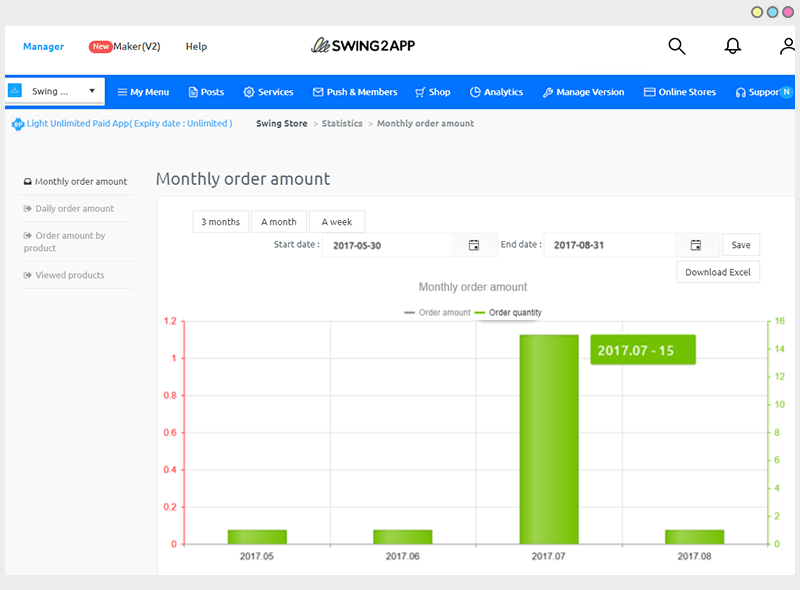The image size is (800, 590).
Task: Open Start date calendar picker icon
Action: (x=474, y=245)
